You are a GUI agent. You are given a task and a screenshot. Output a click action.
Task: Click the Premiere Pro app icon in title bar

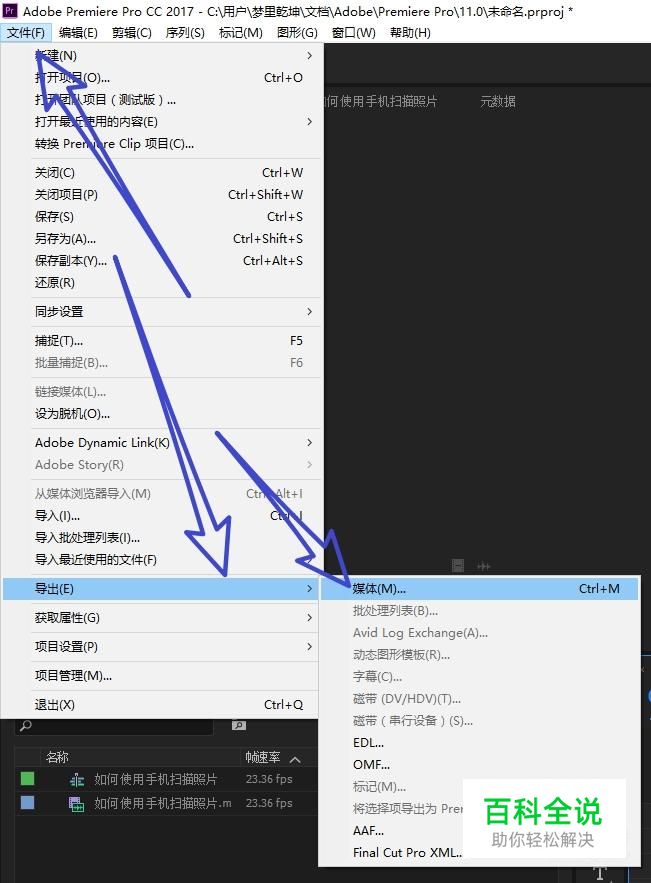coord(10,11)
